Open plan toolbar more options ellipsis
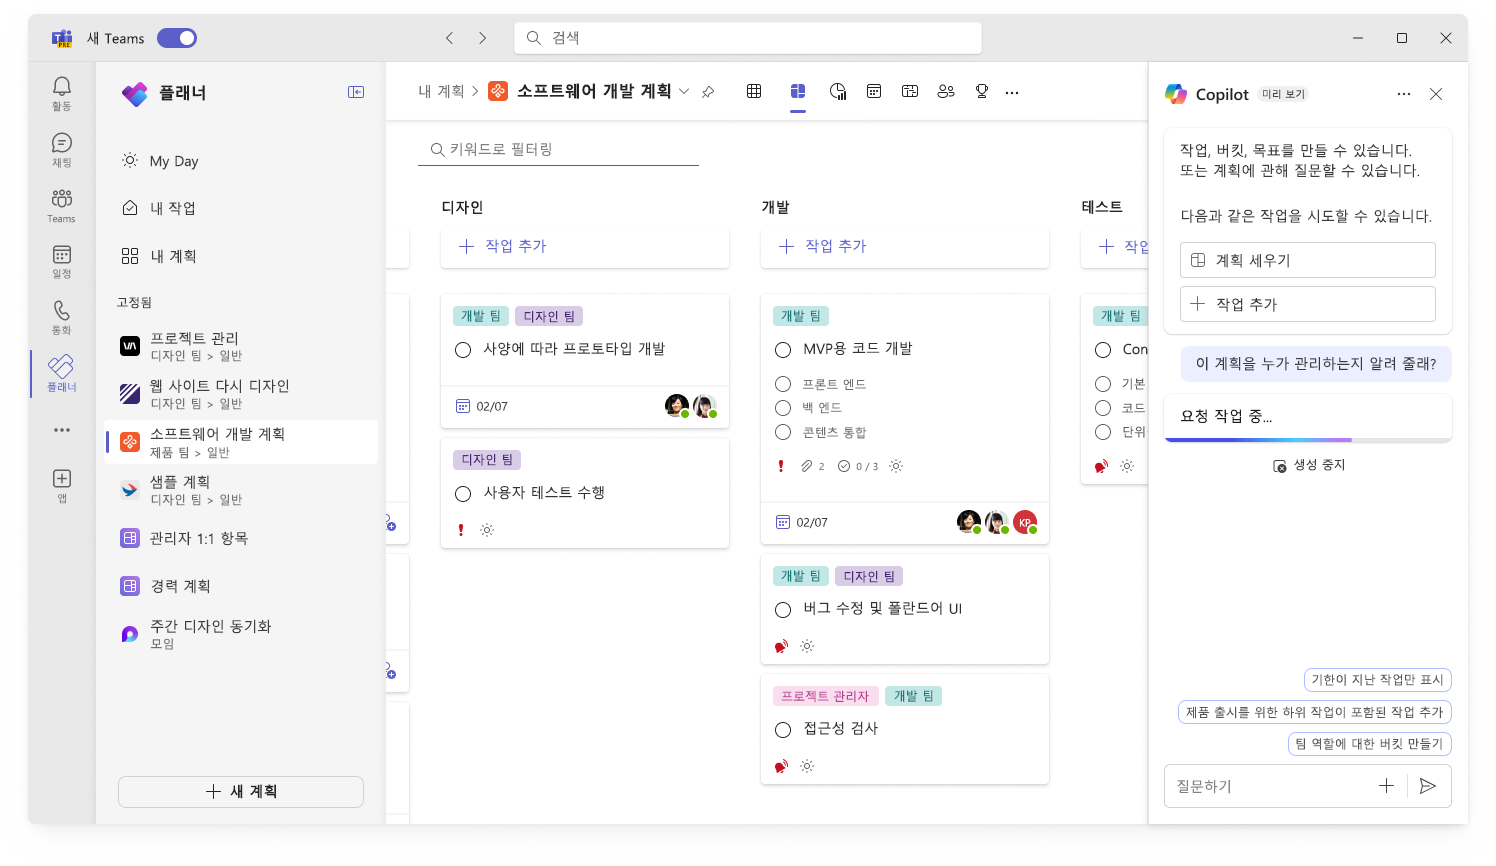The height and width of the screenshot is (866, 1496). point(1012,92)
